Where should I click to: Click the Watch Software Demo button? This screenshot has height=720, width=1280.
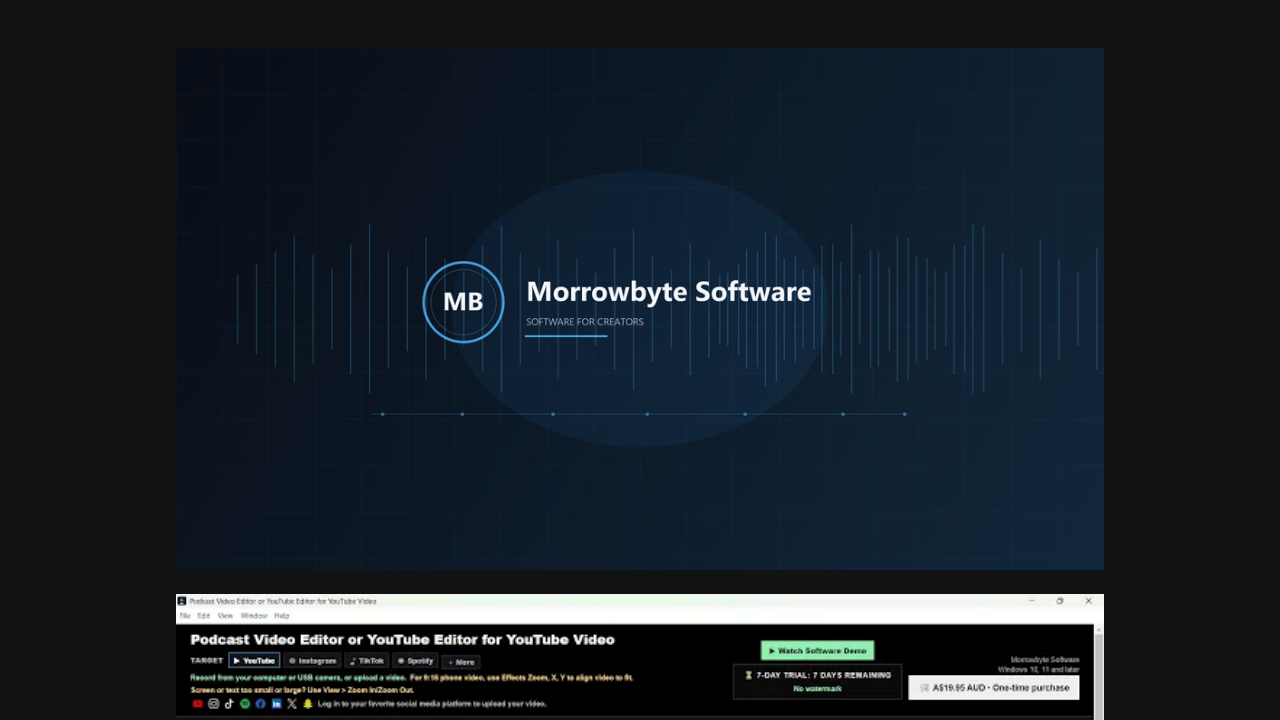click(817, 651)
